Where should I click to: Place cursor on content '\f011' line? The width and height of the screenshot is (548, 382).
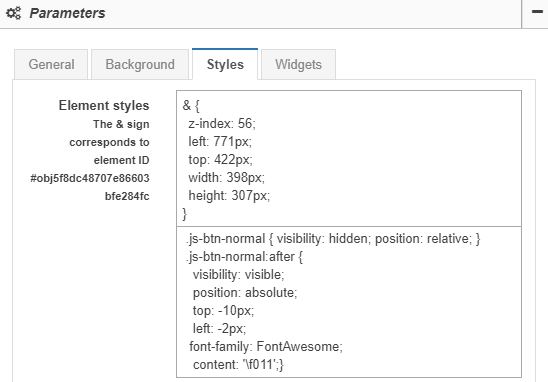pyautogui.click(x=238, y=365)
